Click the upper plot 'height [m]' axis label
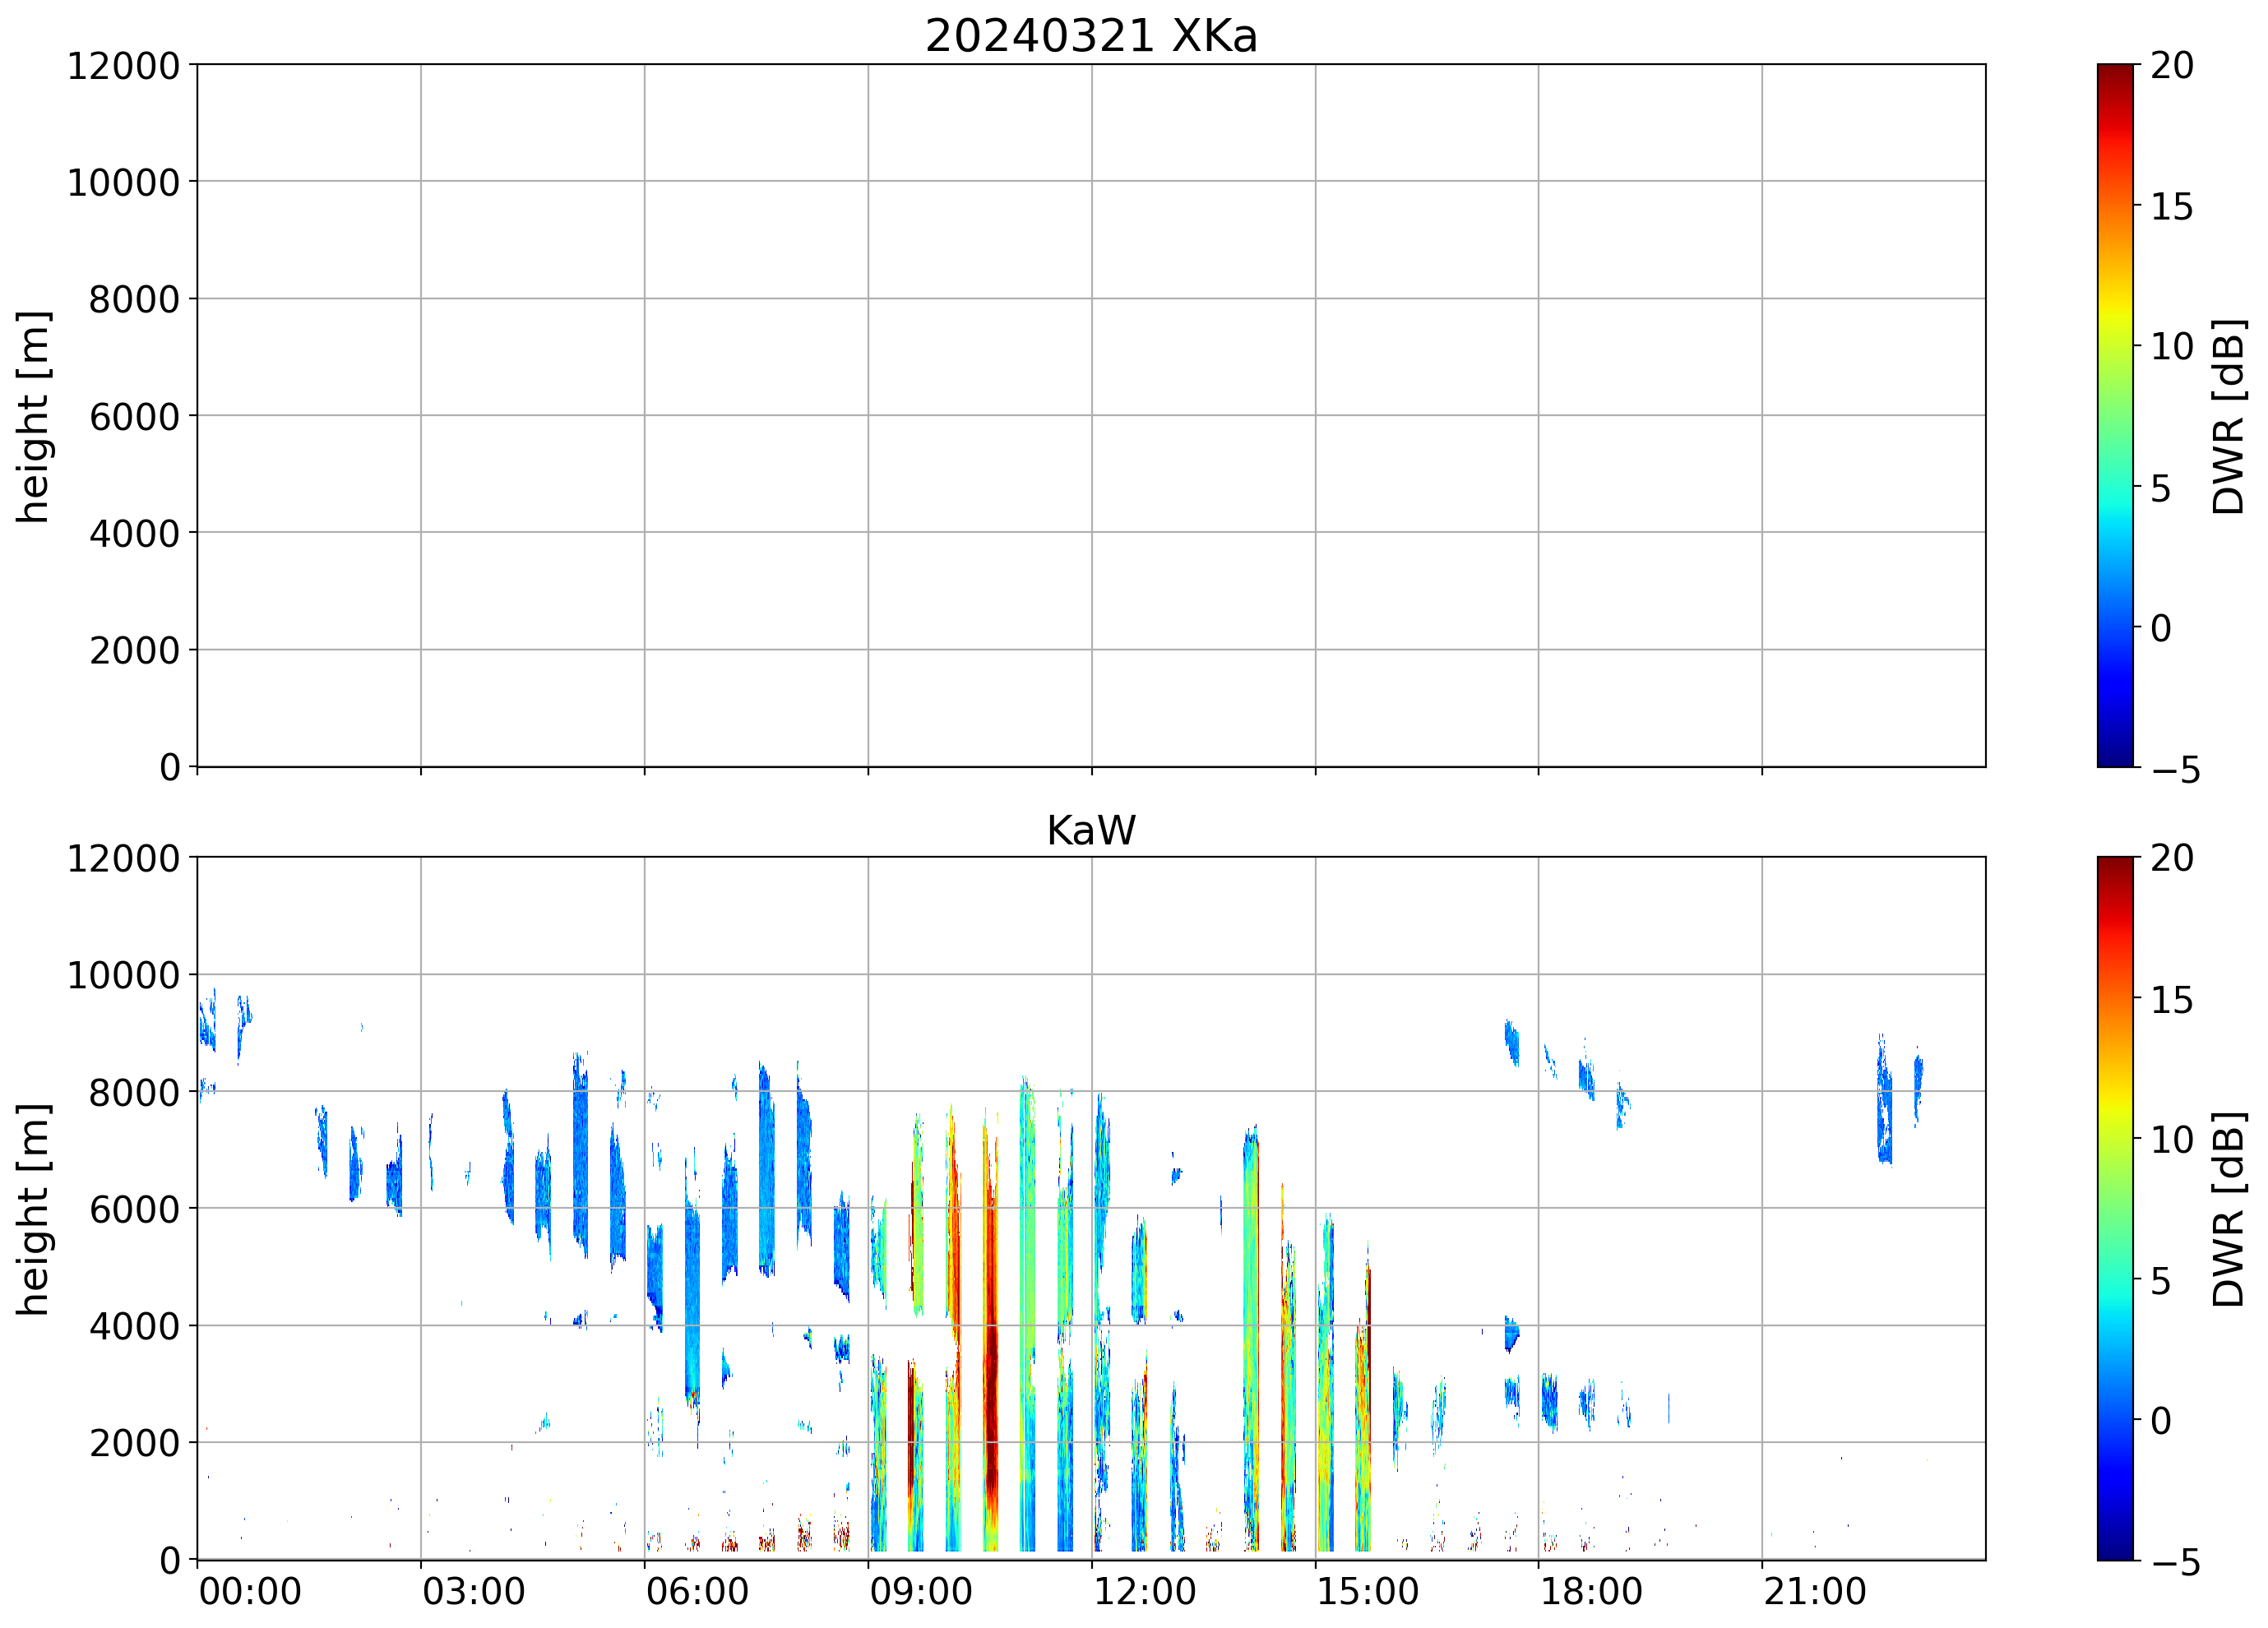Image resolution: width=2268 pixels, height=1628 pixels. tap(33, 416)
